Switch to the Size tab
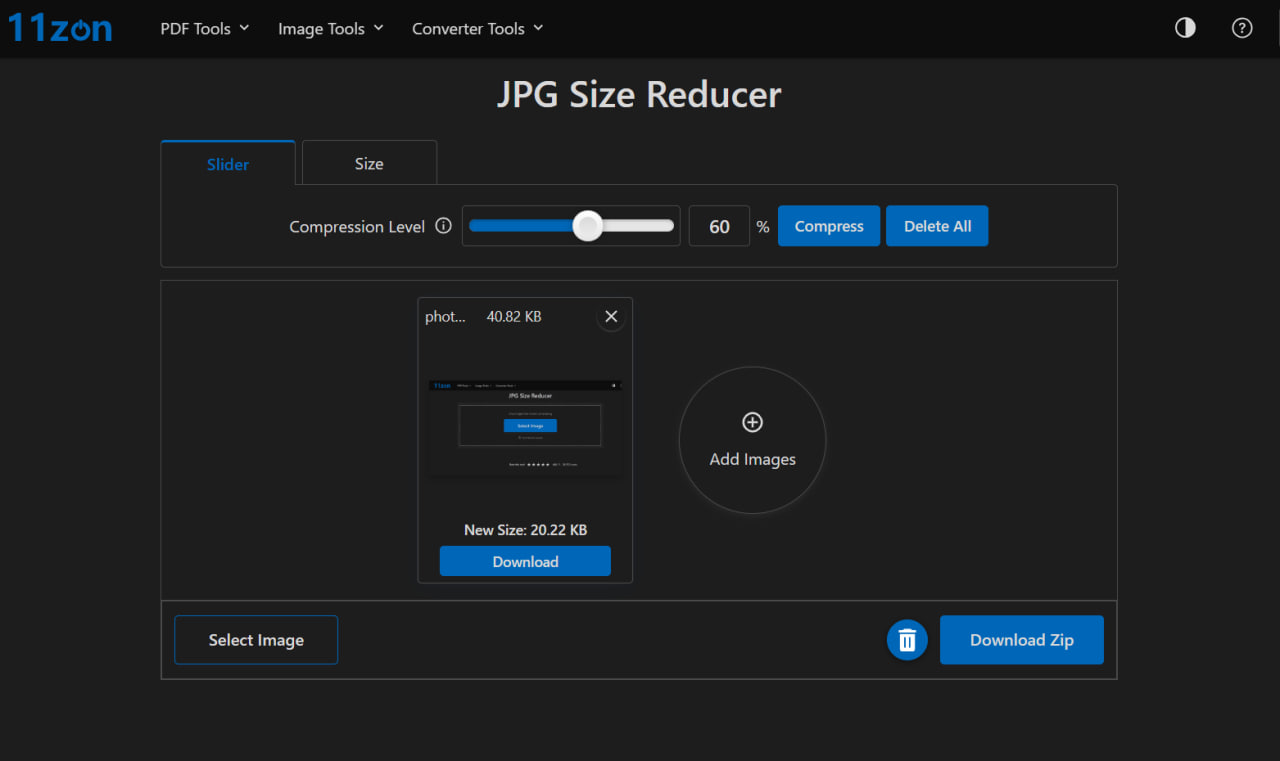 click(369, 163)
